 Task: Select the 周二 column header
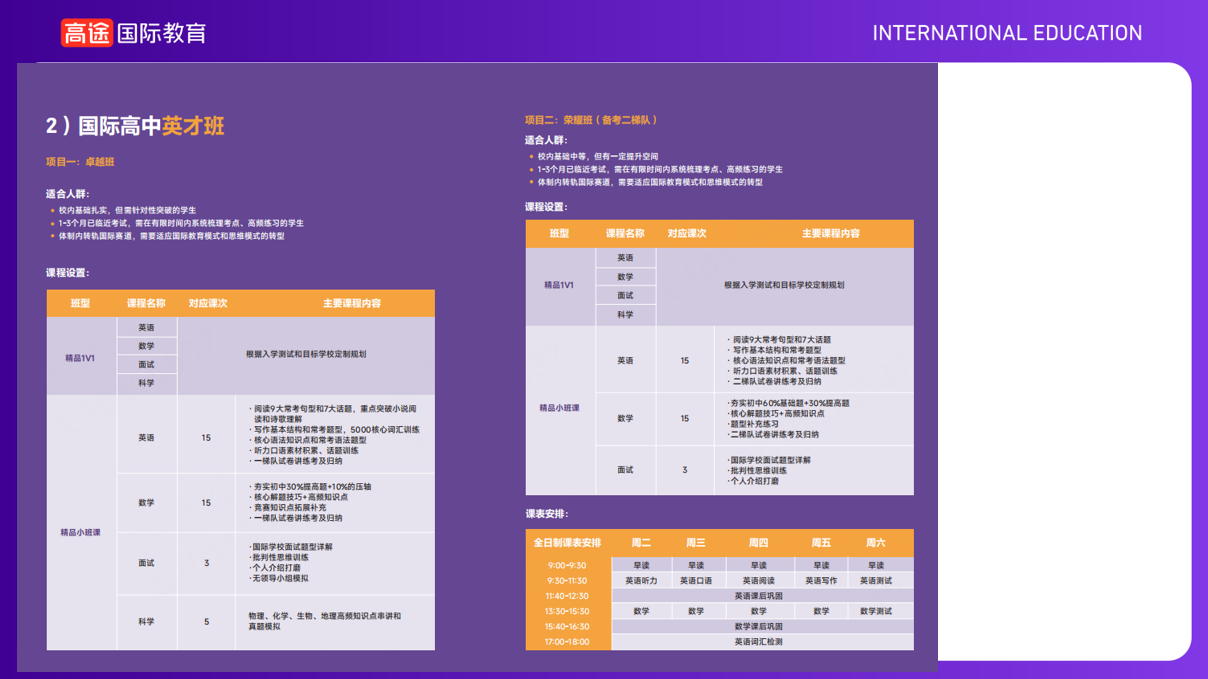pos(641,543)
